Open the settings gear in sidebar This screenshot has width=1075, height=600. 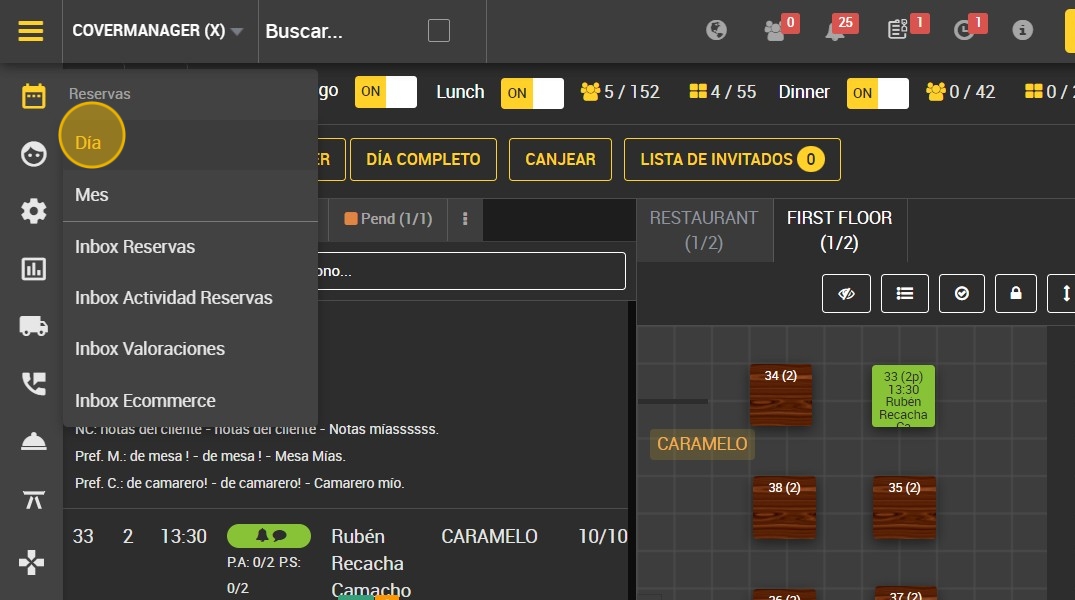click(x=33, y=211)
